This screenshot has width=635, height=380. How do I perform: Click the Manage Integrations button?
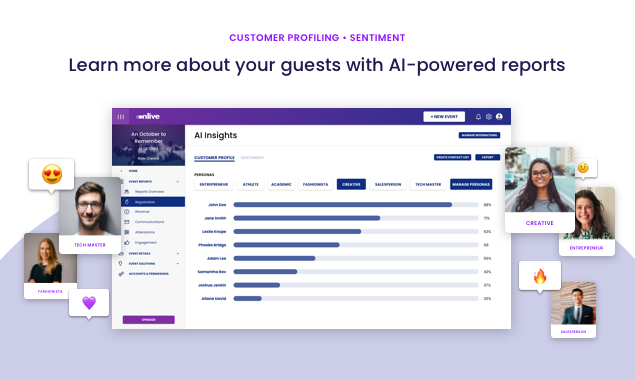tap(479, 135)
